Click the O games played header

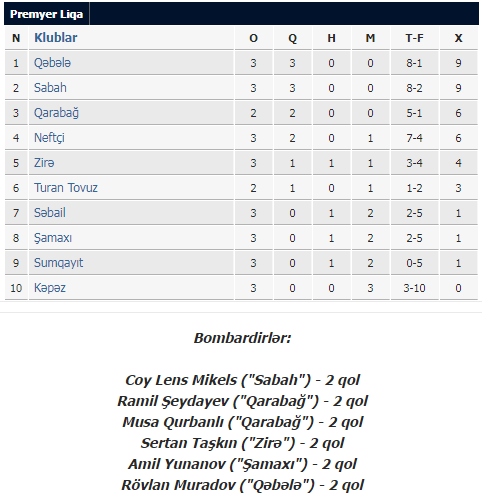[253, 38]
